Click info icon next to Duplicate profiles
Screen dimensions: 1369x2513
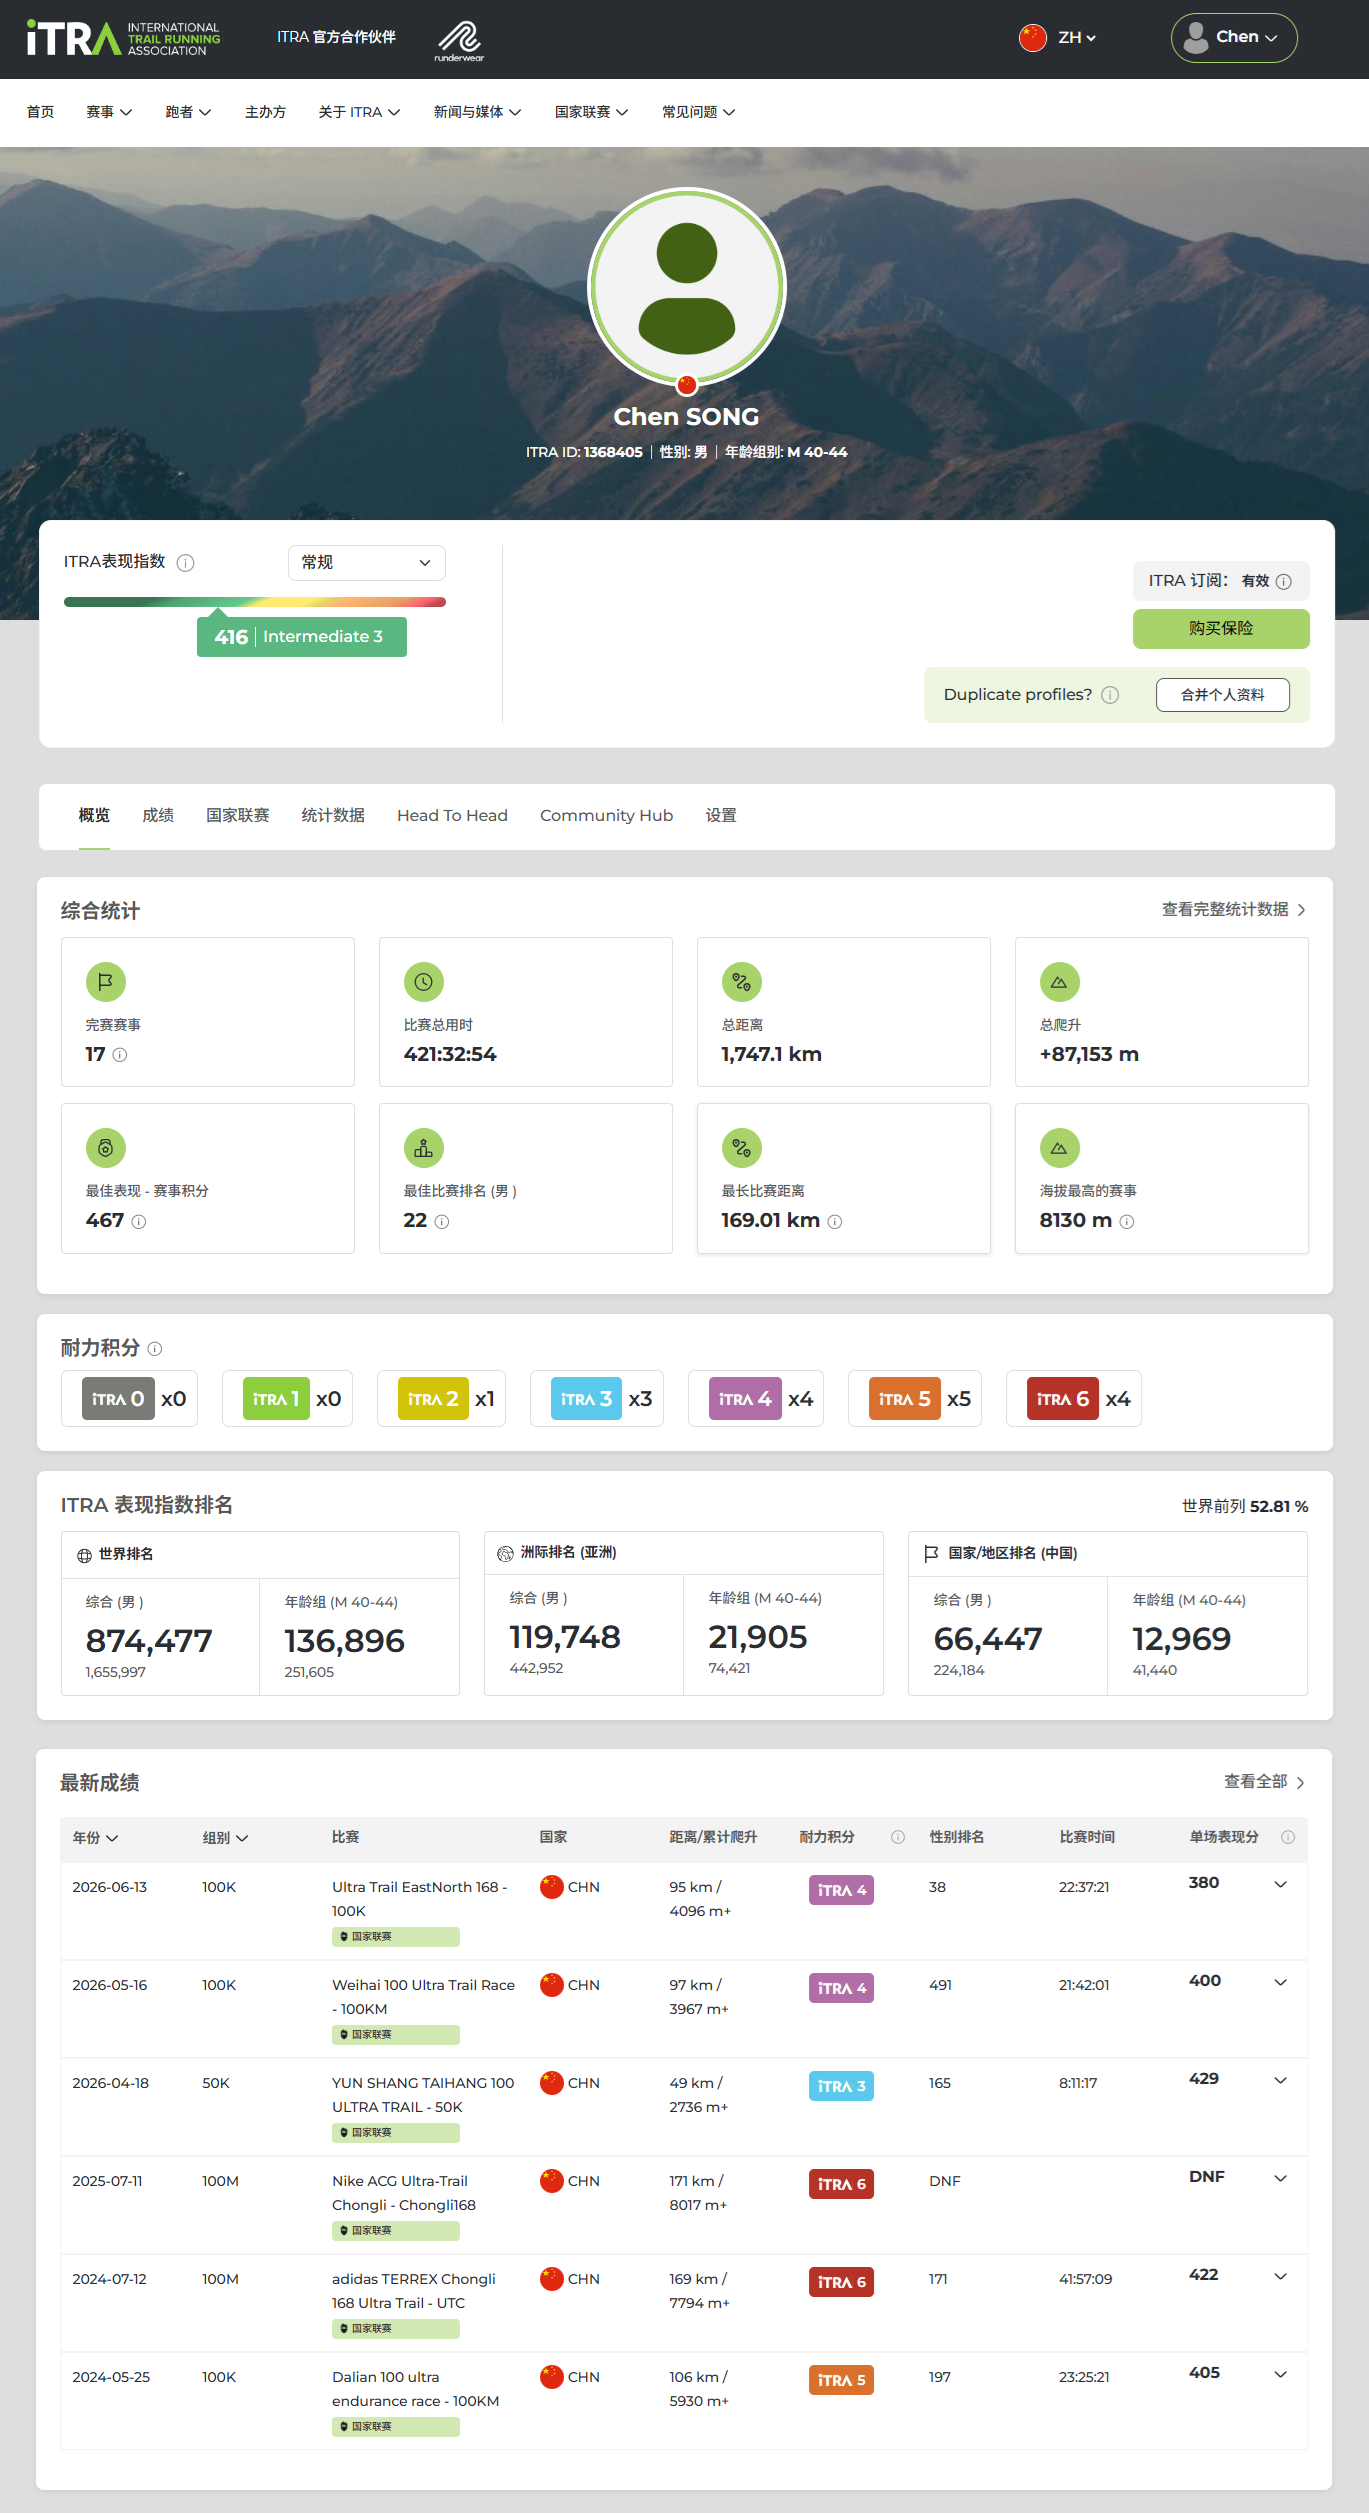(x=1110, y=695)
